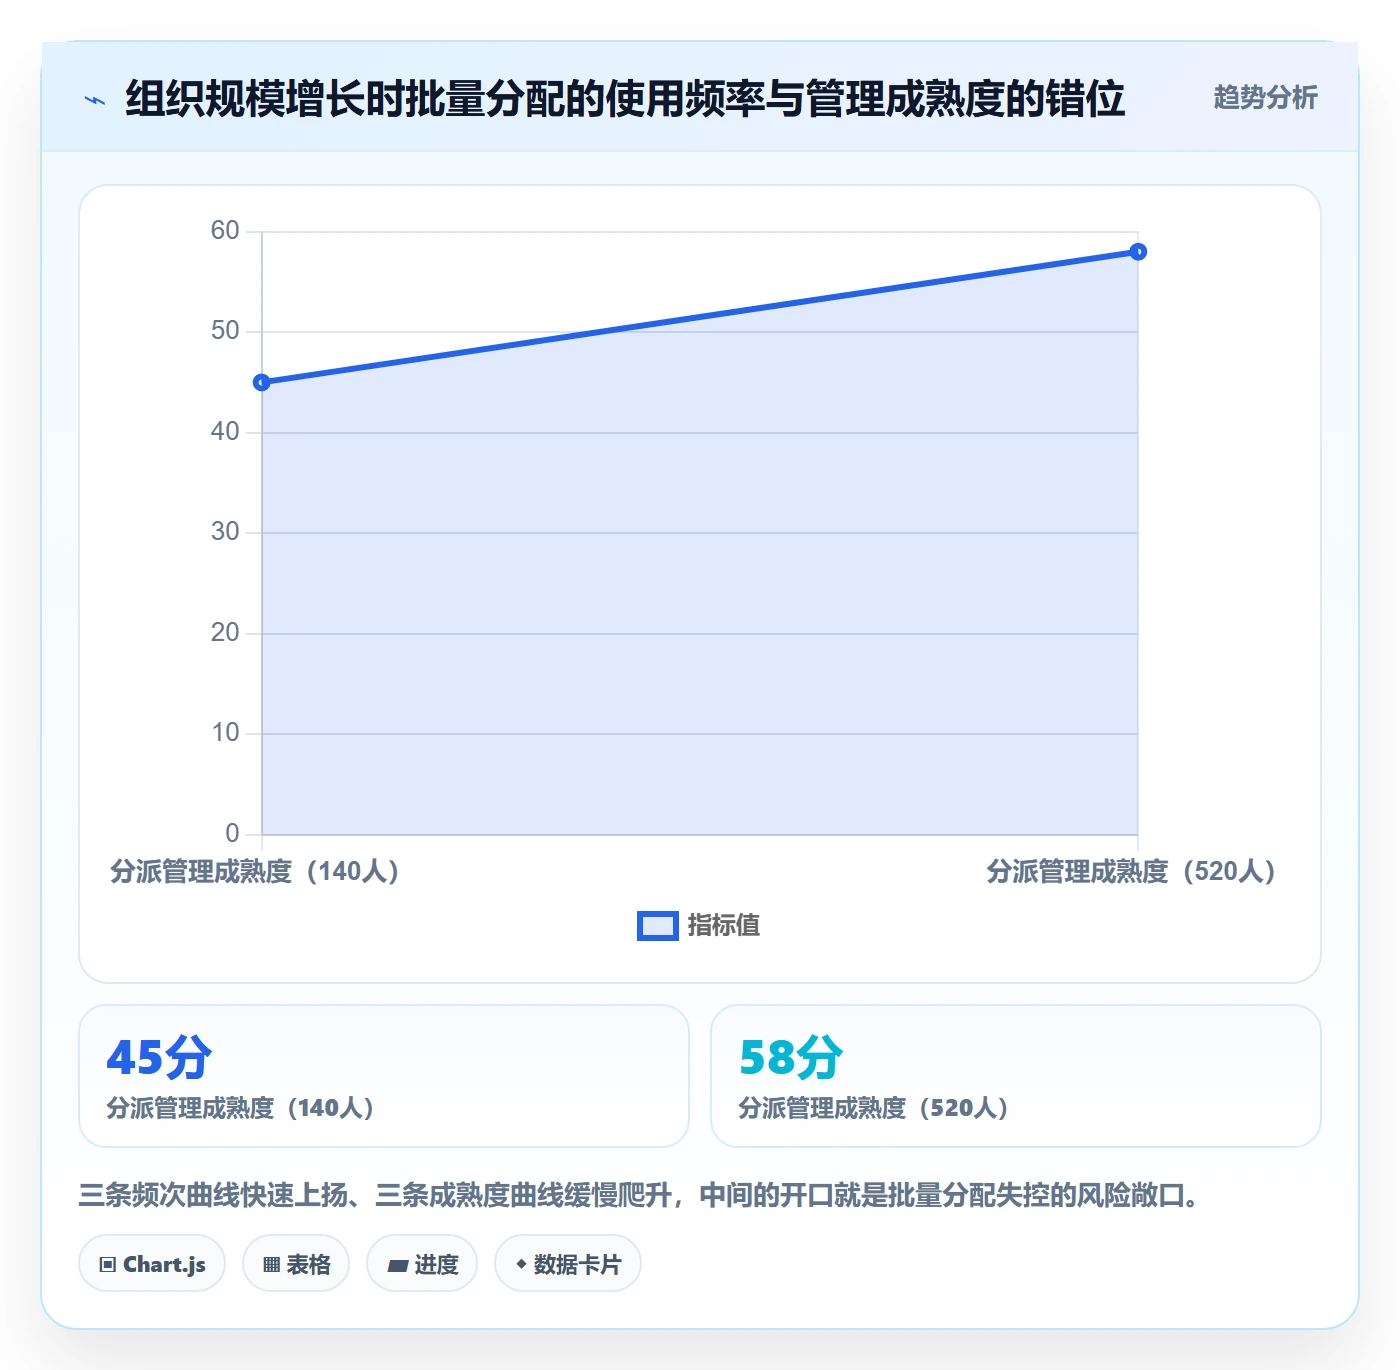This screenshot has width=1400, height=1370.
Task: Click the lightning bolt icon beside the title
Action: (95, 100)
